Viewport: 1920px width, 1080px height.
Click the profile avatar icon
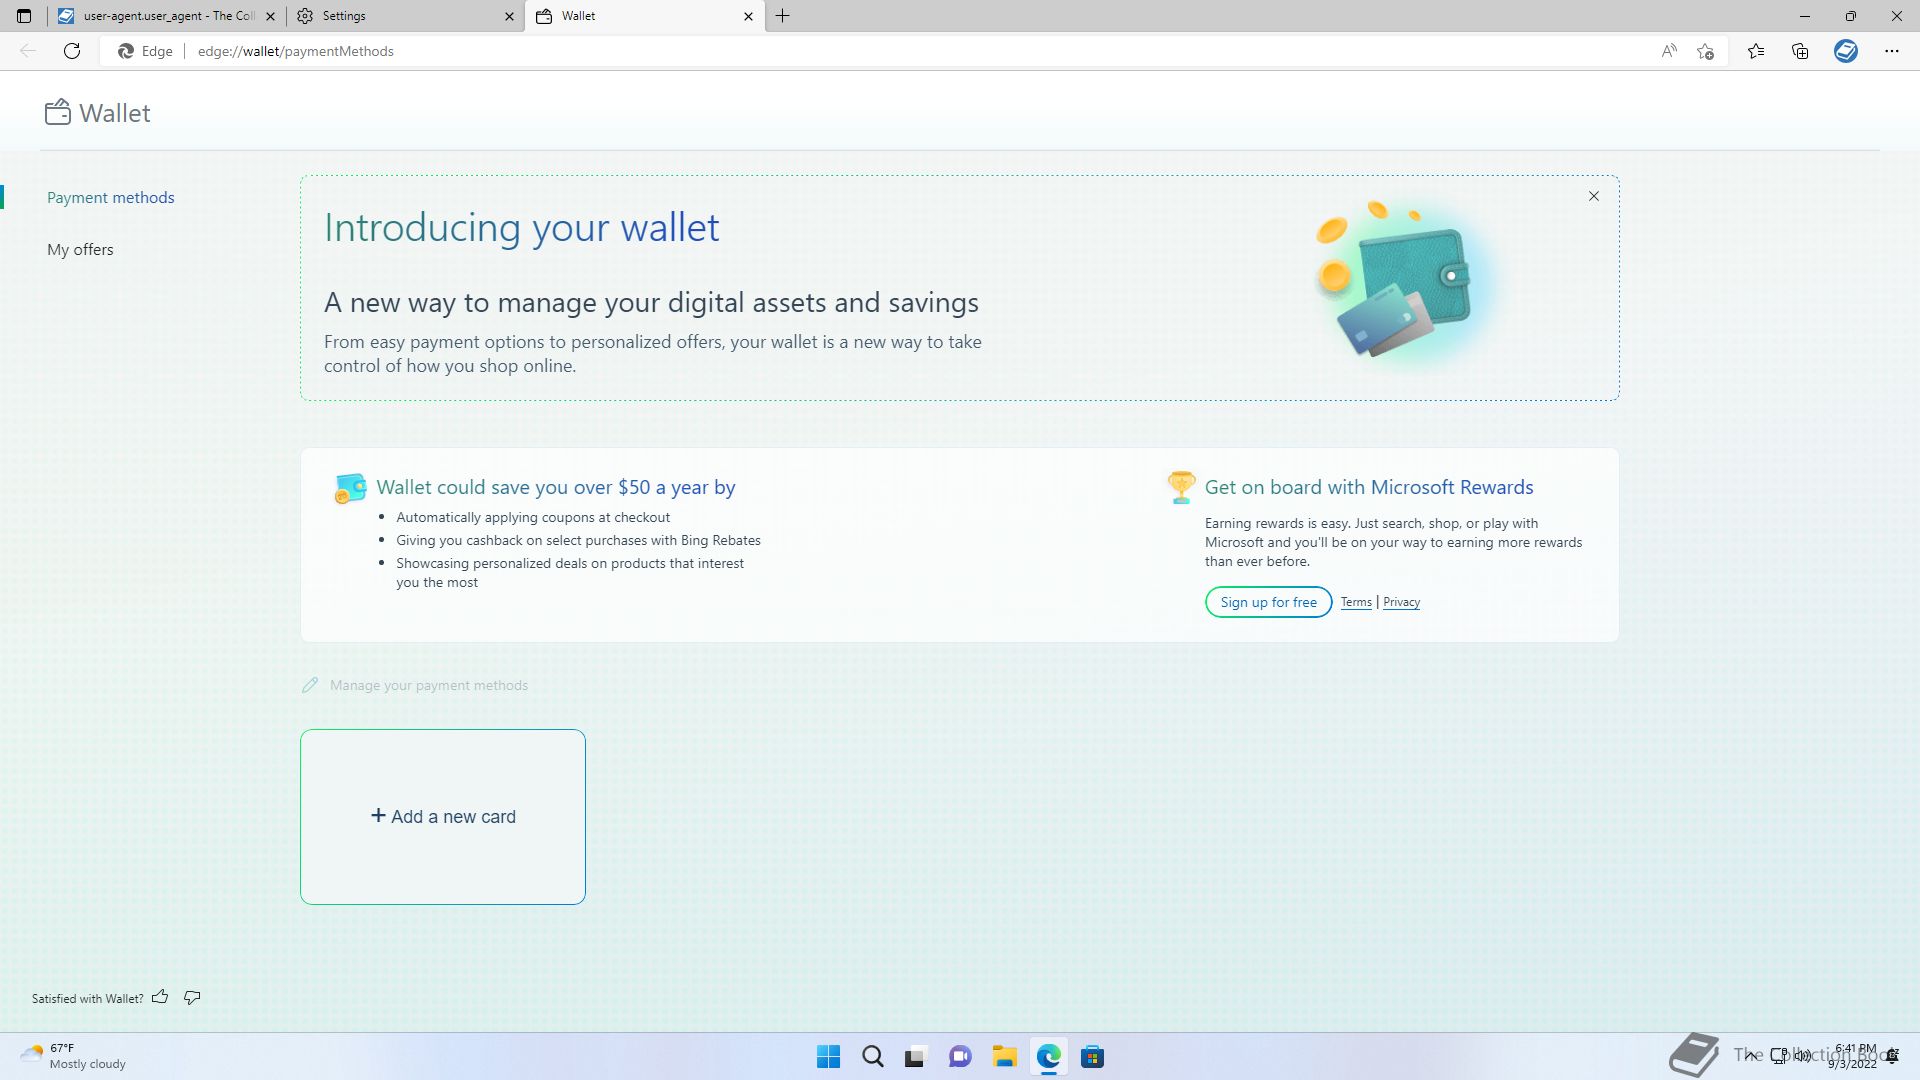click(x=1846, y=51)
